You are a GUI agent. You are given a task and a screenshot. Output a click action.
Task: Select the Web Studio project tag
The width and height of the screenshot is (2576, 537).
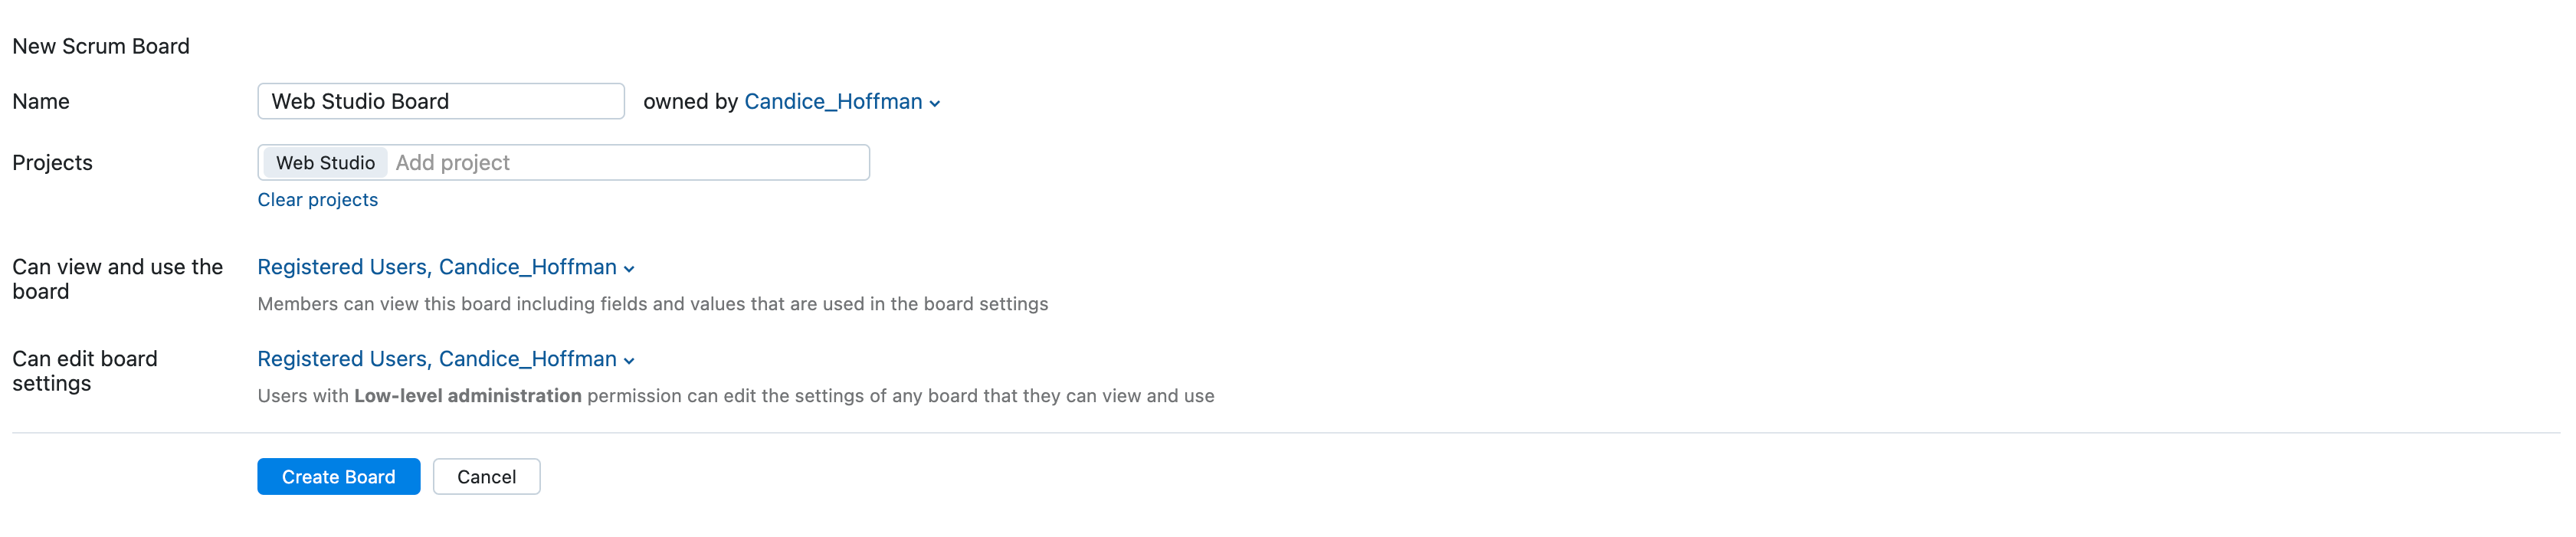(325, 163)
